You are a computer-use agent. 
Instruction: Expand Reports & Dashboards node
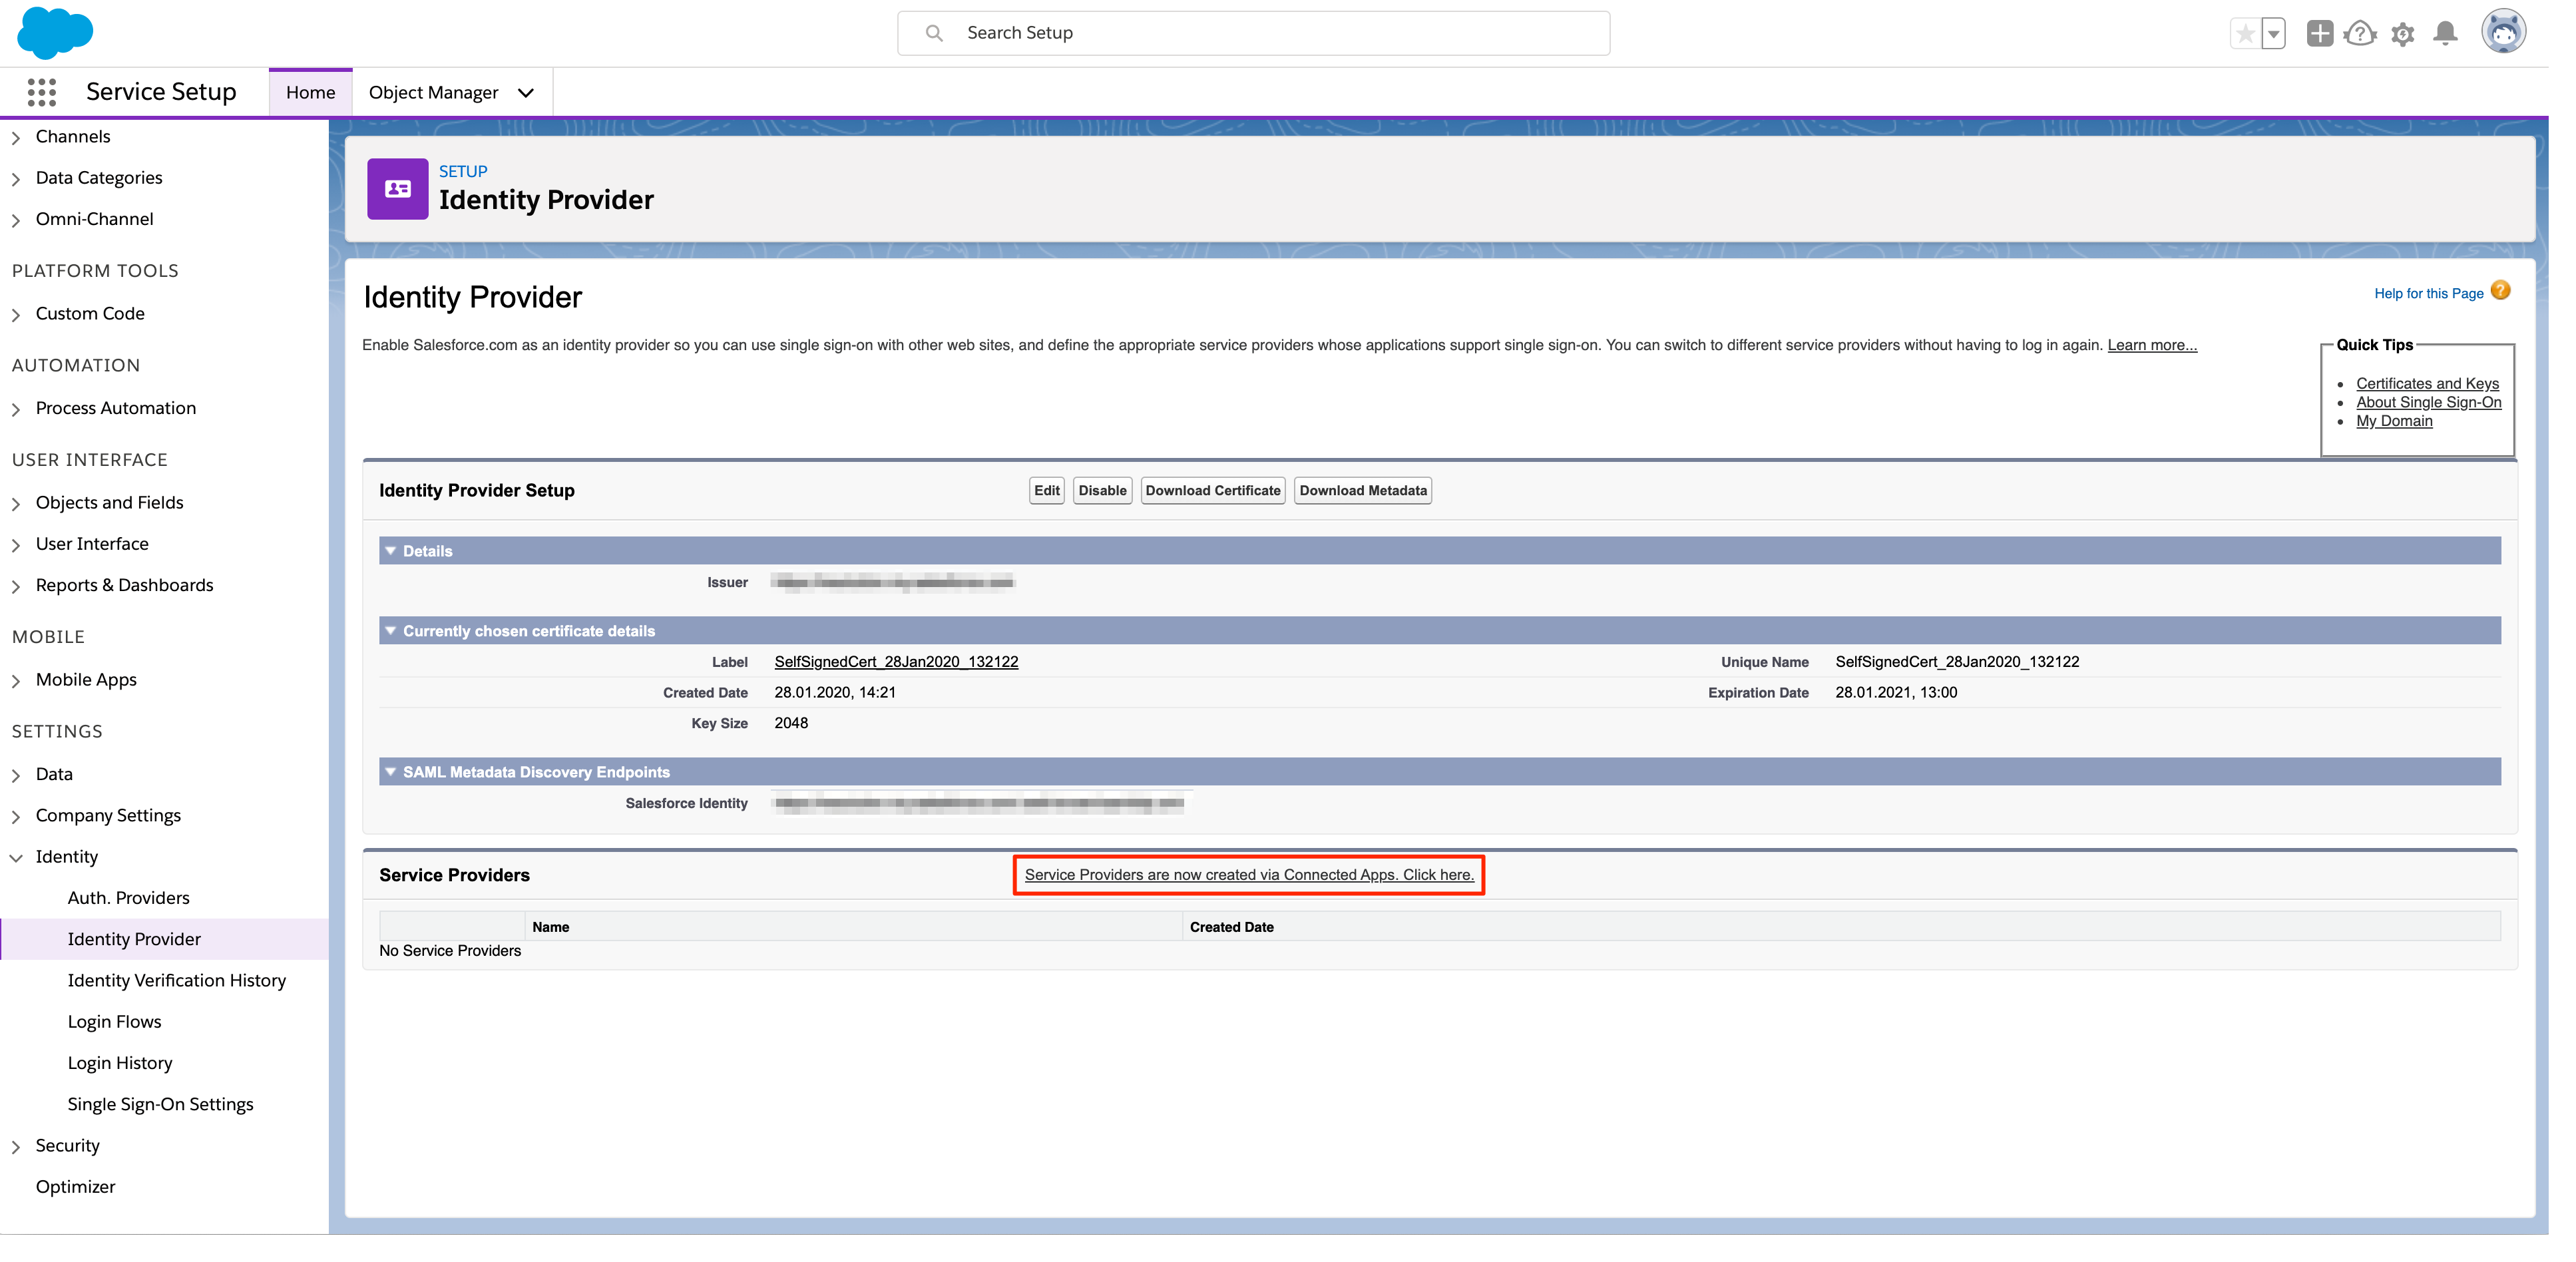tap(16, 586)
